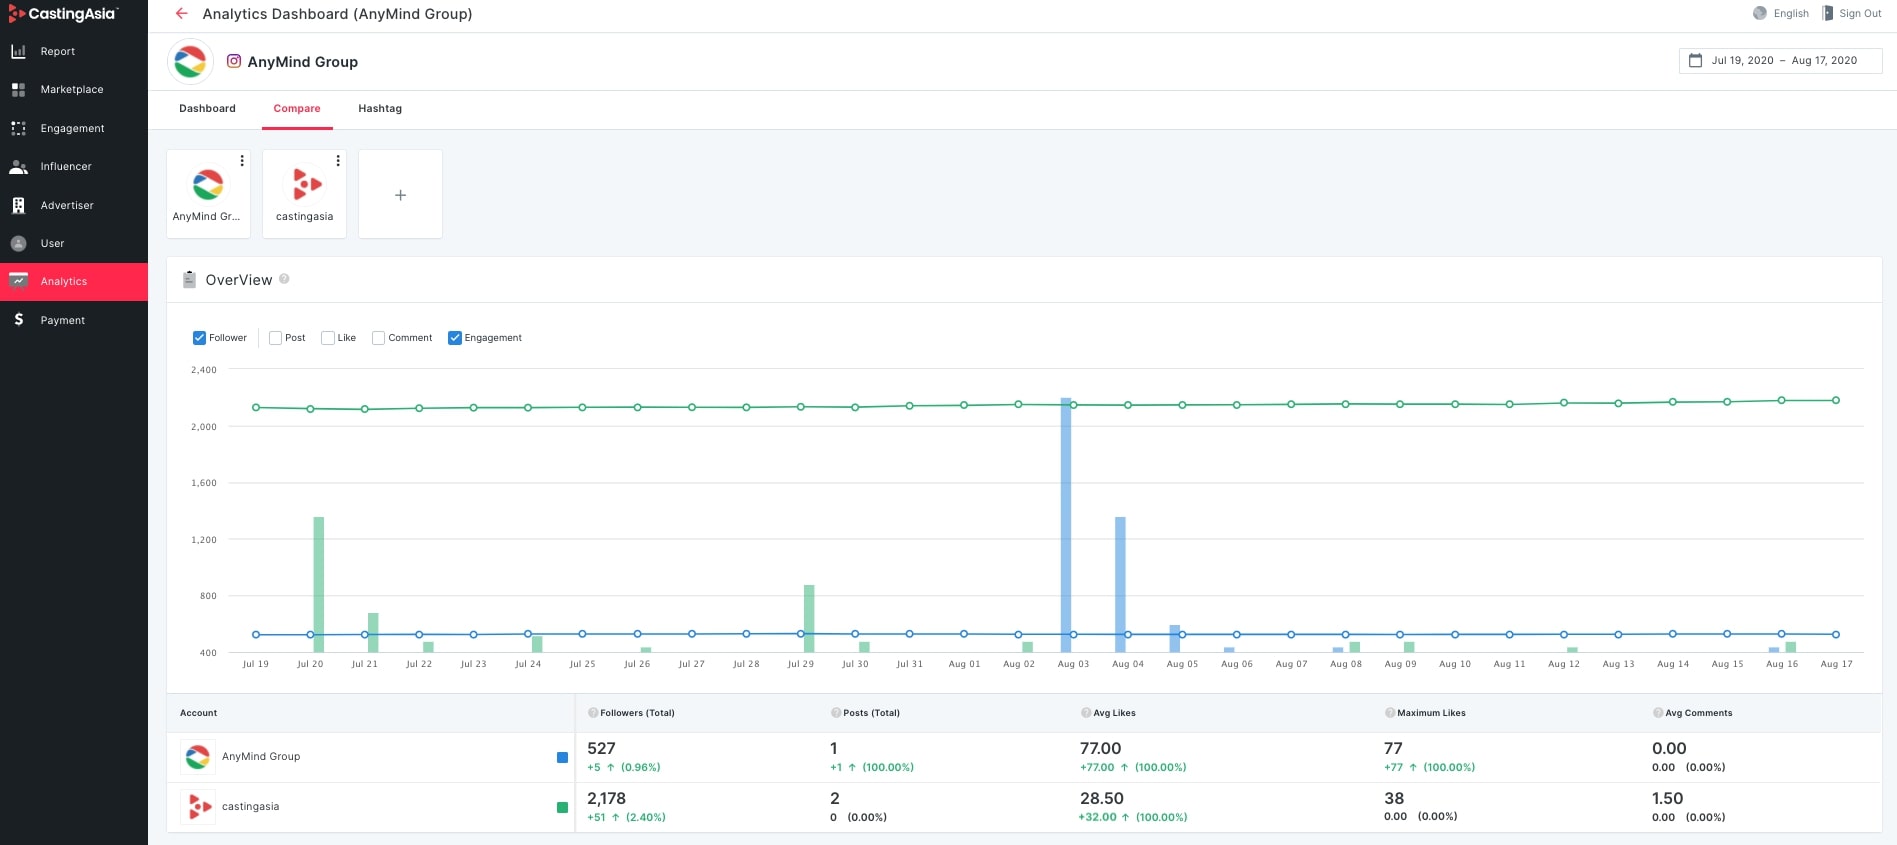Screen dimensions: 1897x845
Task: Click the AnyMind Group header avatar
Action: pos(190,62)
